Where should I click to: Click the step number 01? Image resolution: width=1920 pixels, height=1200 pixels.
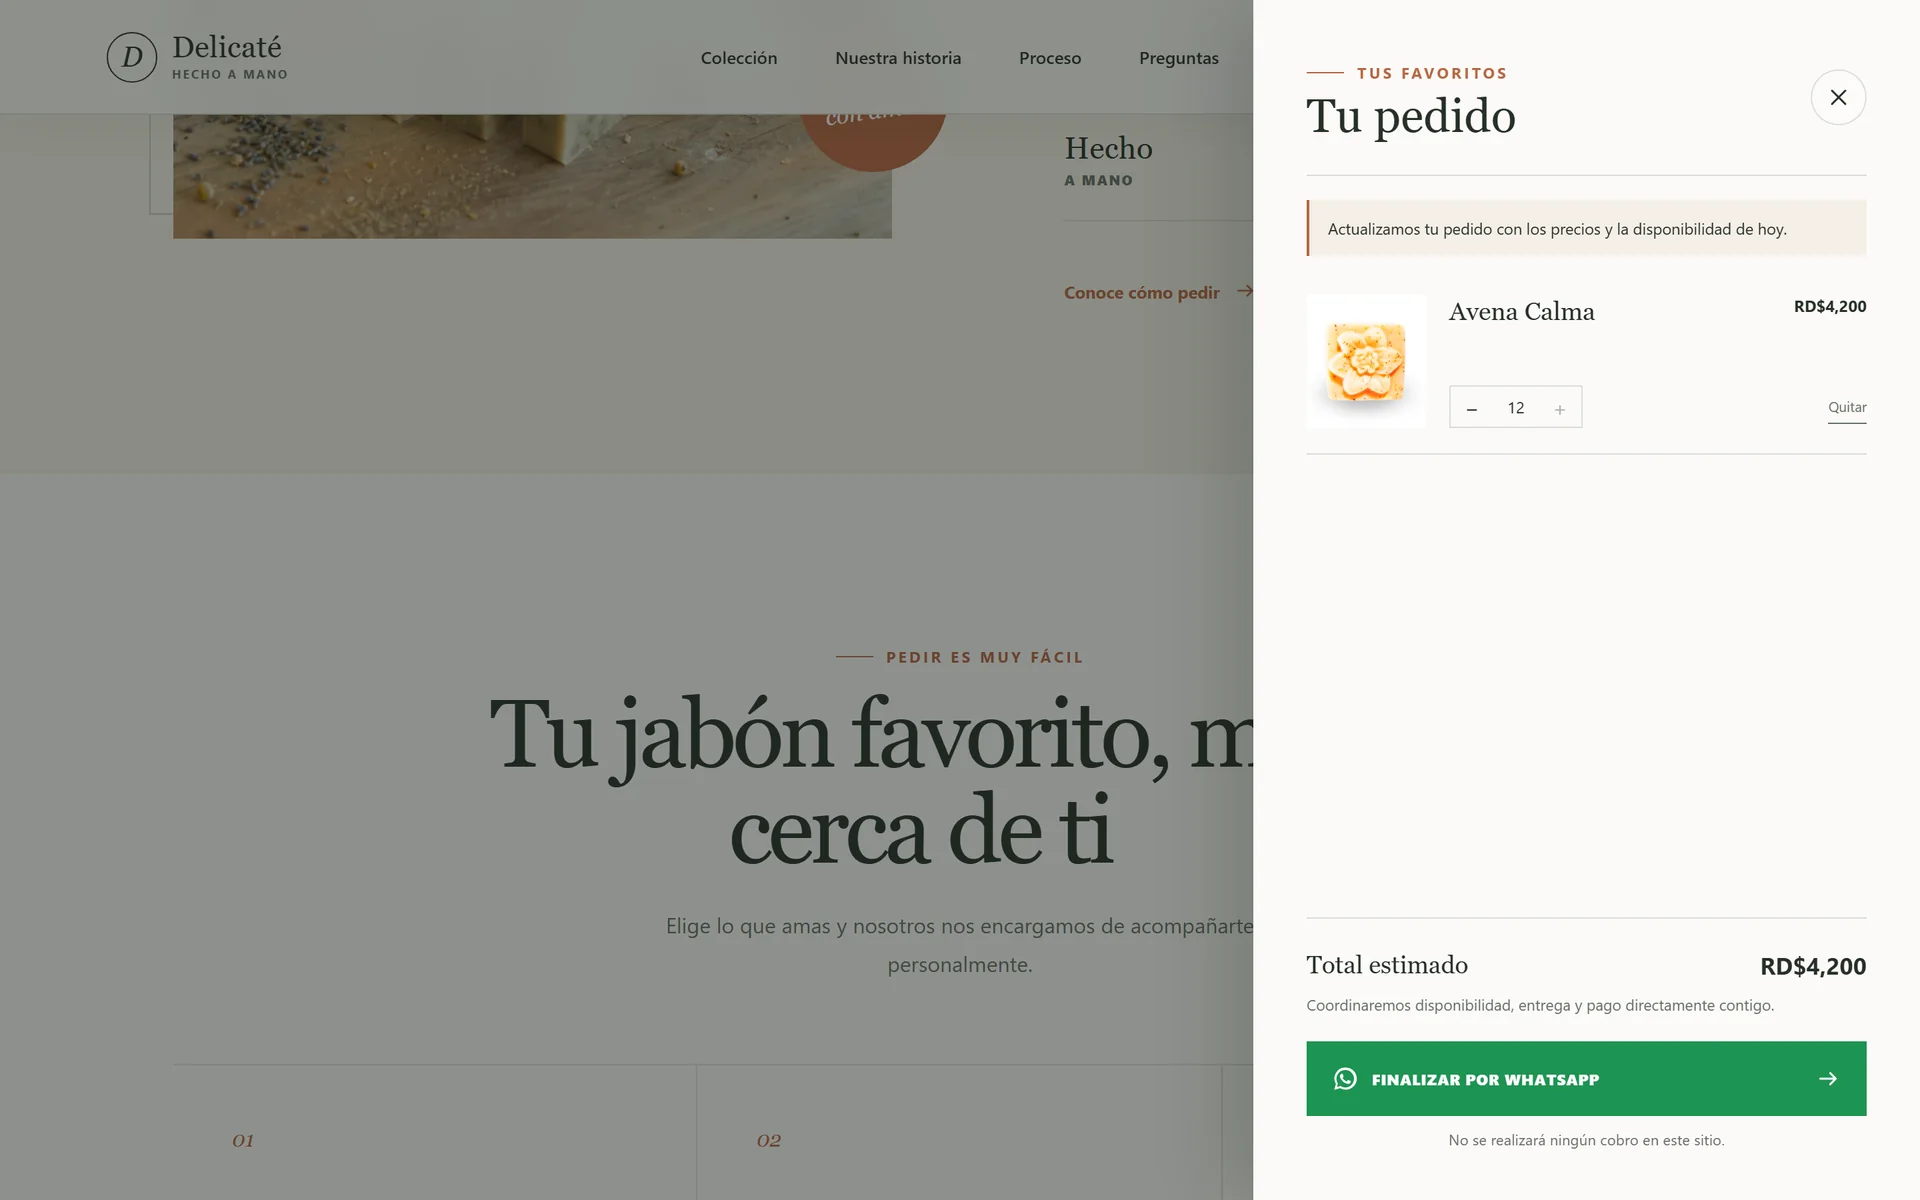pos(243,1140)
